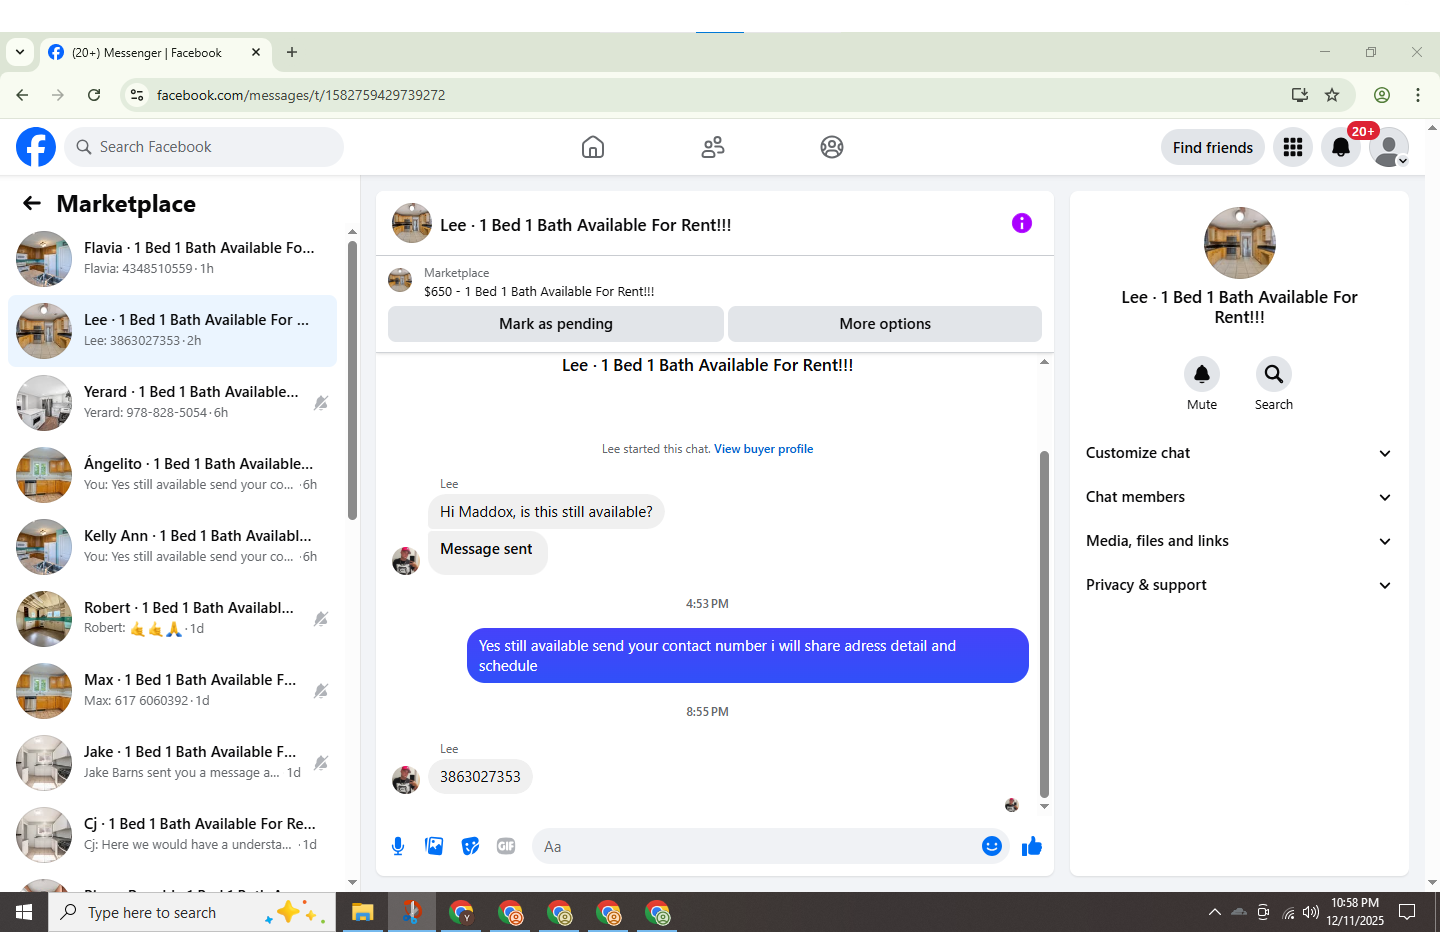Bookmark this page star icon
This screenshot has width=1440, height=932.
click(1332, 95)
